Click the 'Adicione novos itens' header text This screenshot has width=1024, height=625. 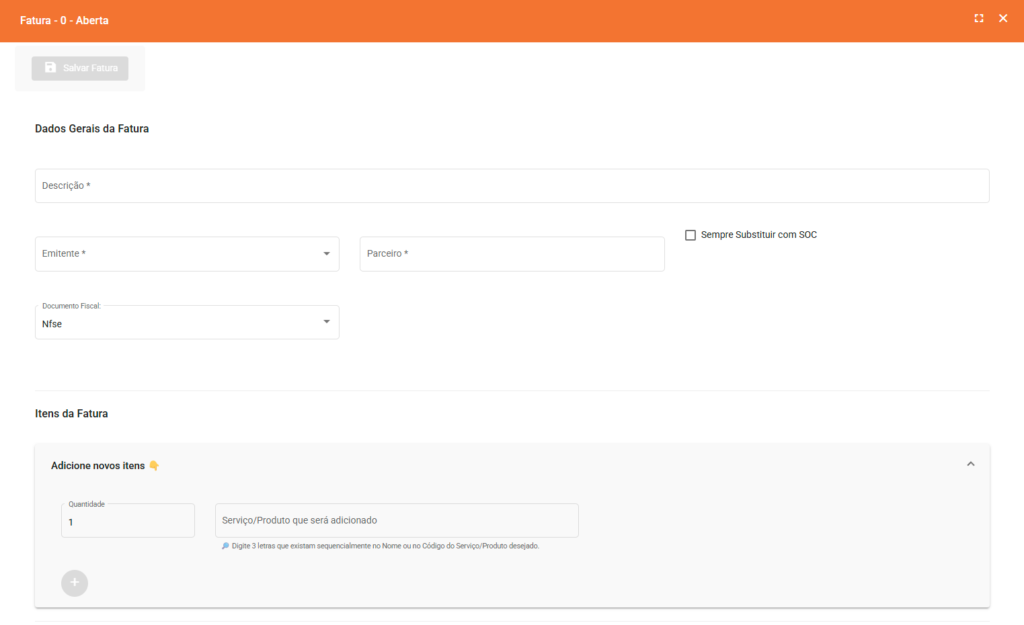(98, 466)
